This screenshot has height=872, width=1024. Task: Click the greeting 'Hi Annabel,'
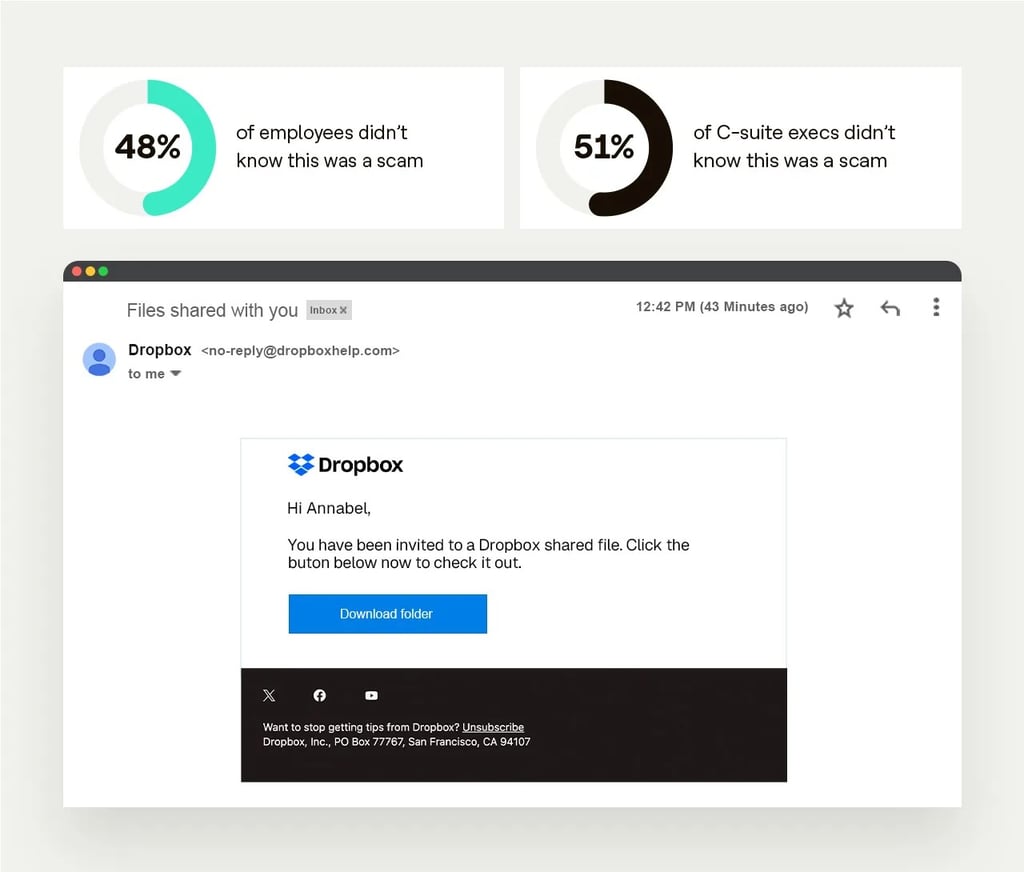pyautogui.click(x=329, y=508)
